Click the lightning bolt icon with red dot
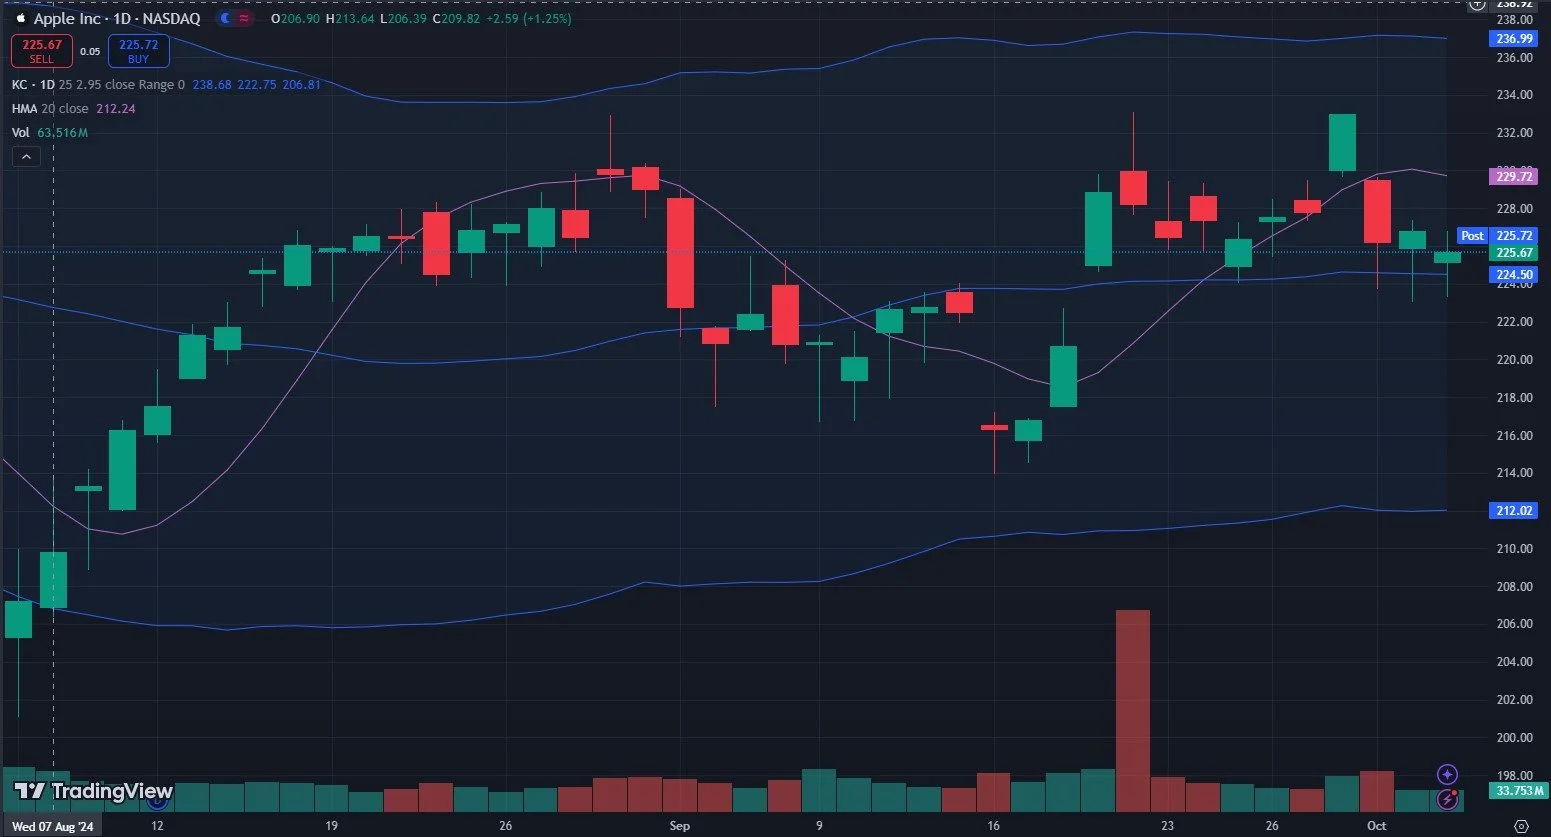This screenshot has width=1551, height=837. coord(1447,799)
